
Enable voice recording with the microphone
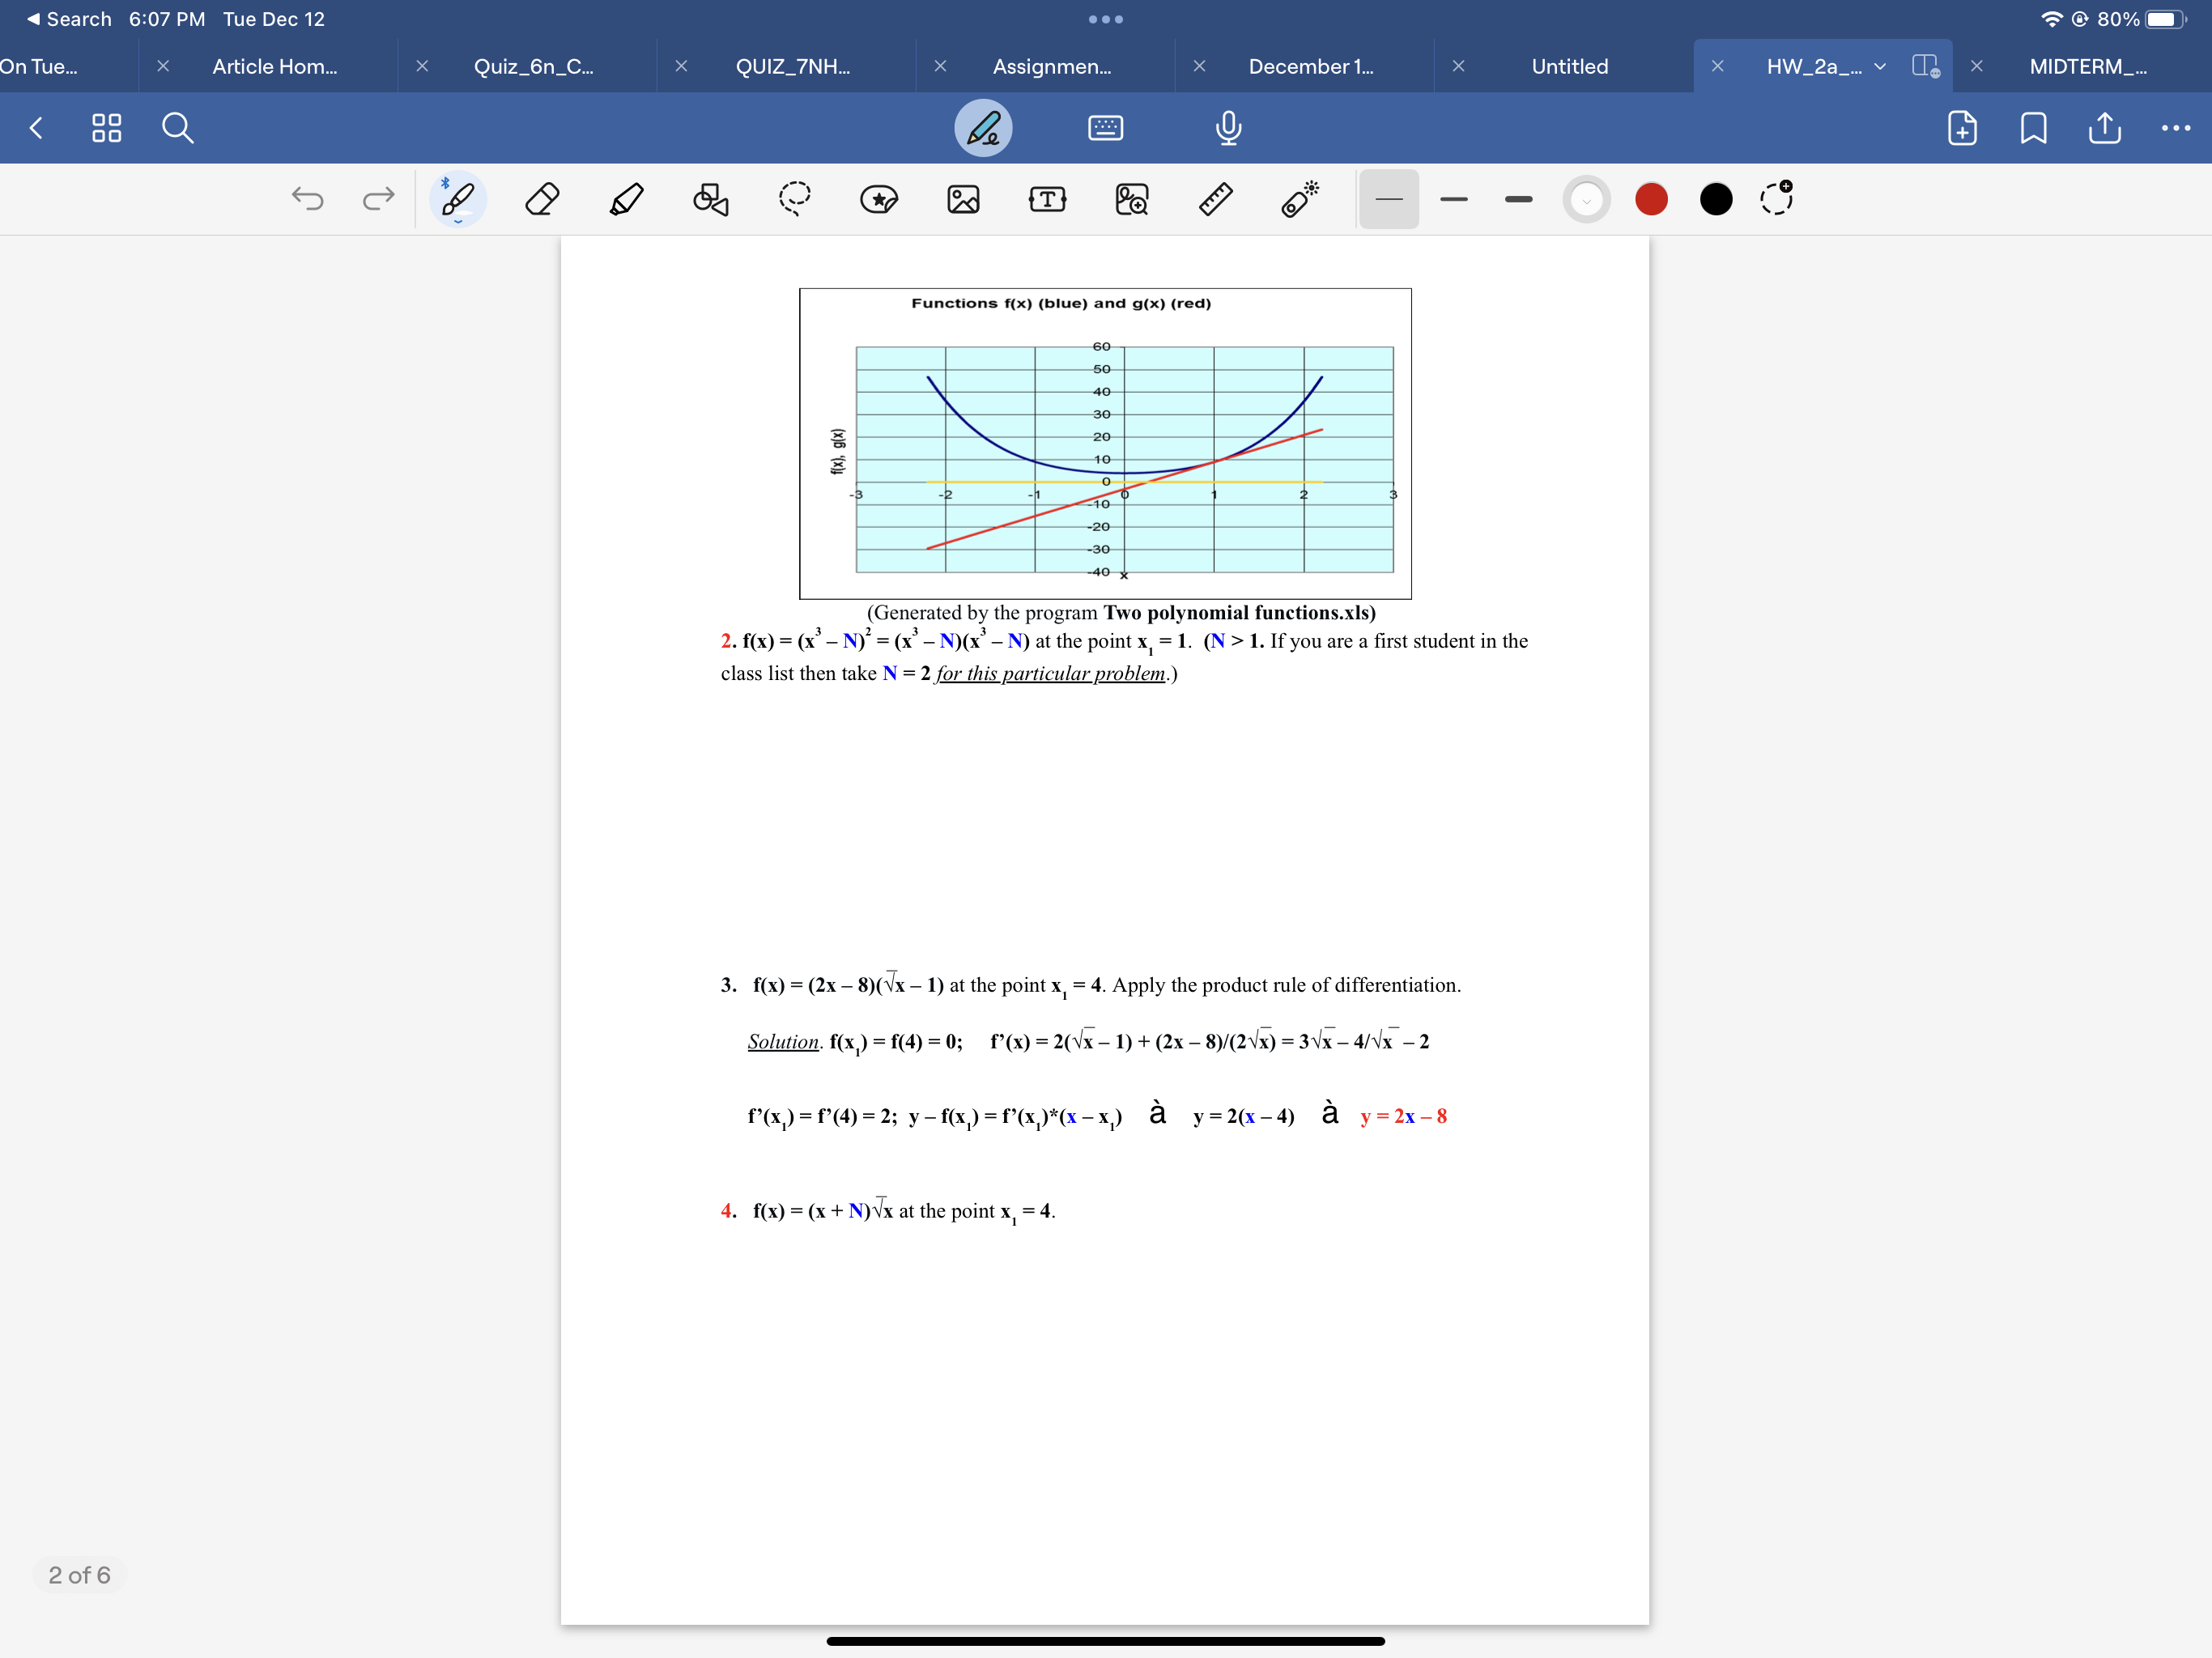pyautogui.click(x=1228, y=128)
